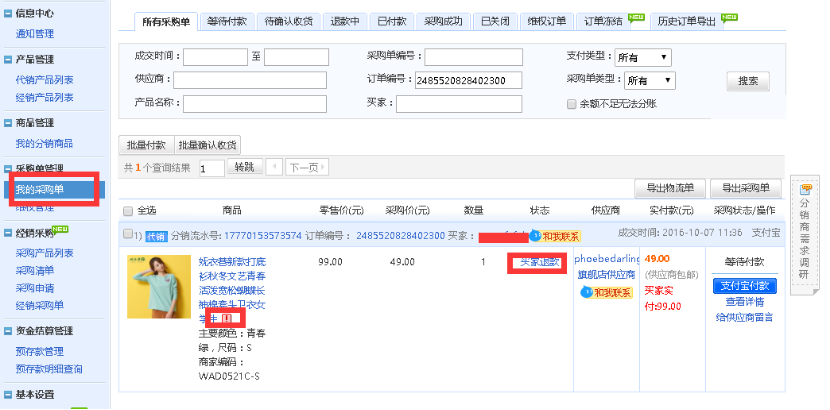Click the 支付宝付款 button

[x=746, y=285]
